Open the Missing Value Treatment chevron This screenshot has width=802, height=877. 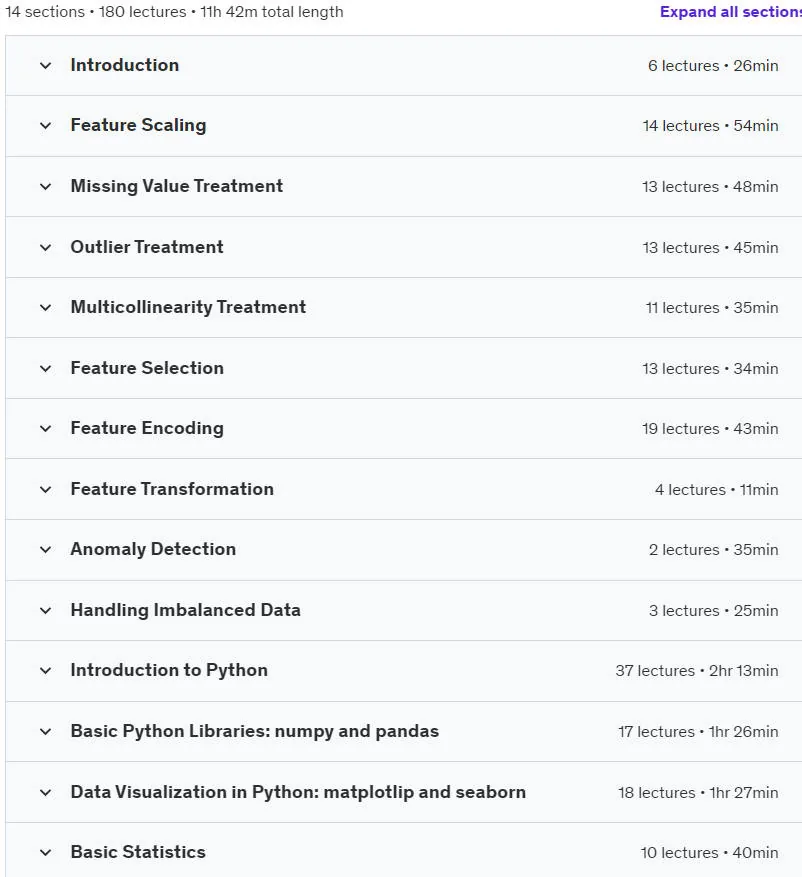tap(45, 187)
